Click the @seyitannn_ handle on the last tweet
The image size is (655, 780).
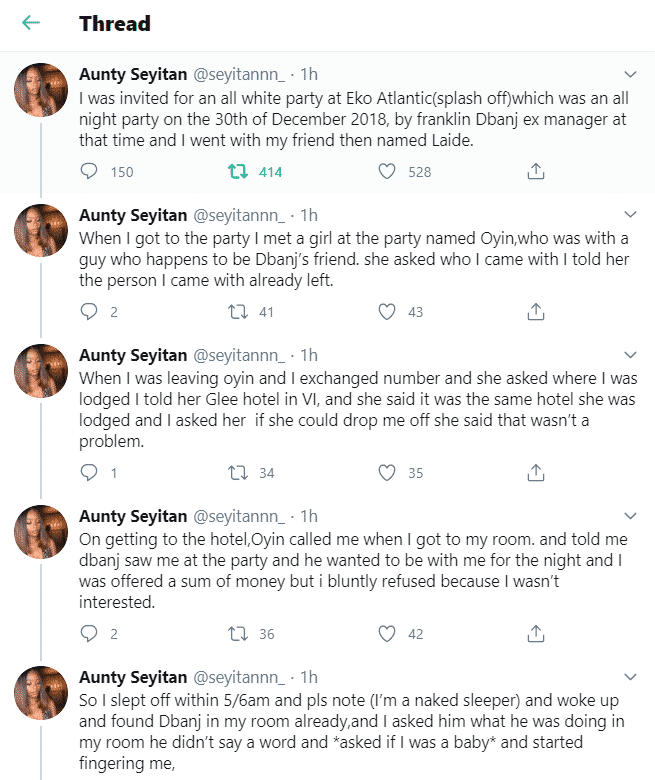(240, 677)
